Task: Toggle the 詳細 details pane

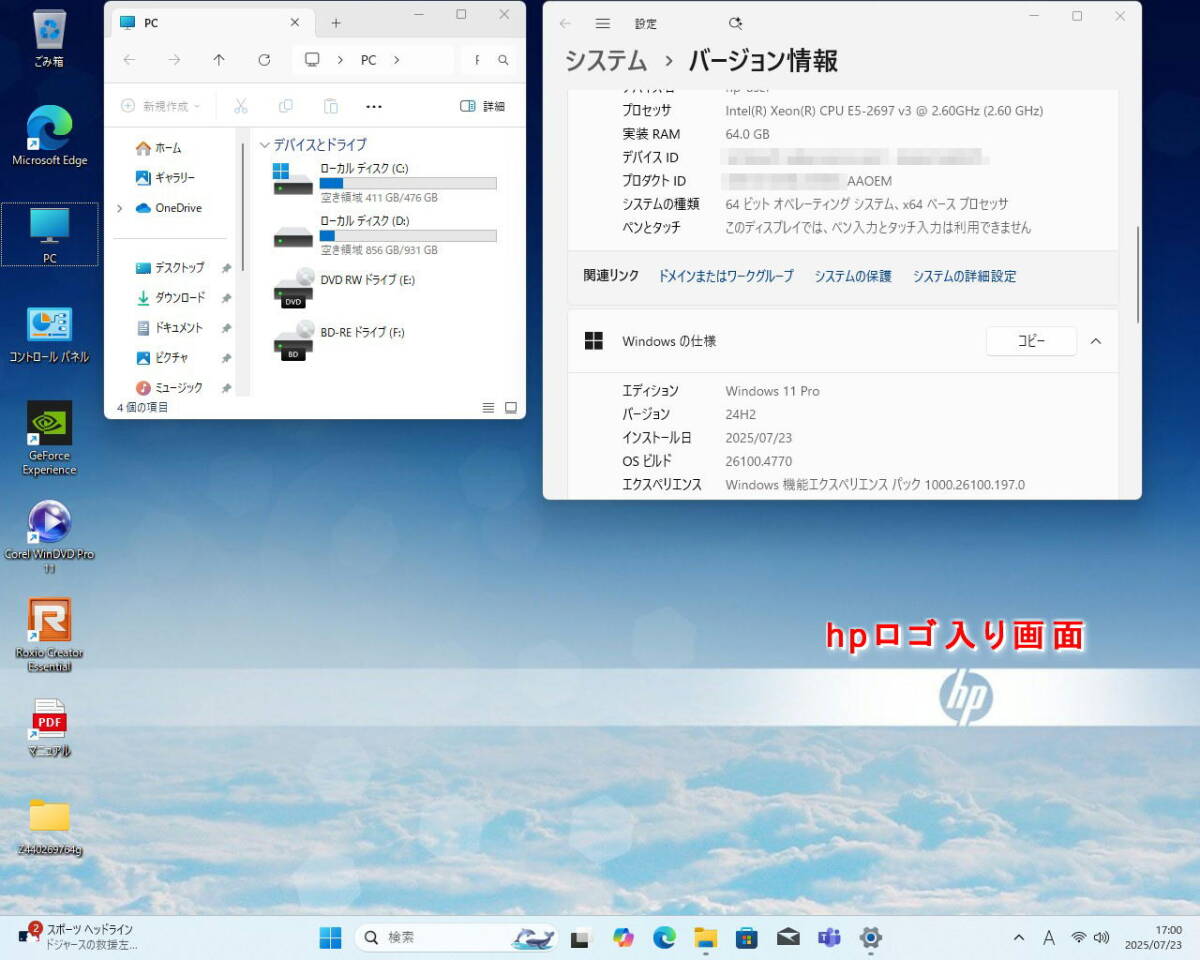Action: click(x=482, y=106)
